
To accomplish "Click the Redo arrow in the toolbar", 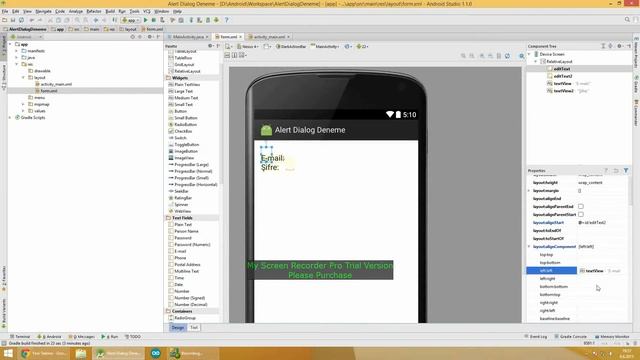I will point(40,20).
